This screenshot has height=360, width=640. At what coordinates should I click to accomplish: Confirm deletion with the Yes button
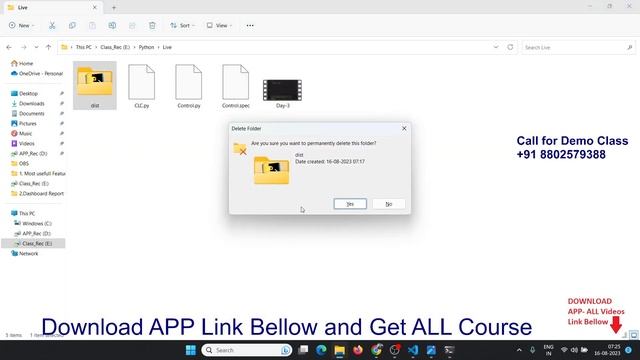[x=350, y=204]
